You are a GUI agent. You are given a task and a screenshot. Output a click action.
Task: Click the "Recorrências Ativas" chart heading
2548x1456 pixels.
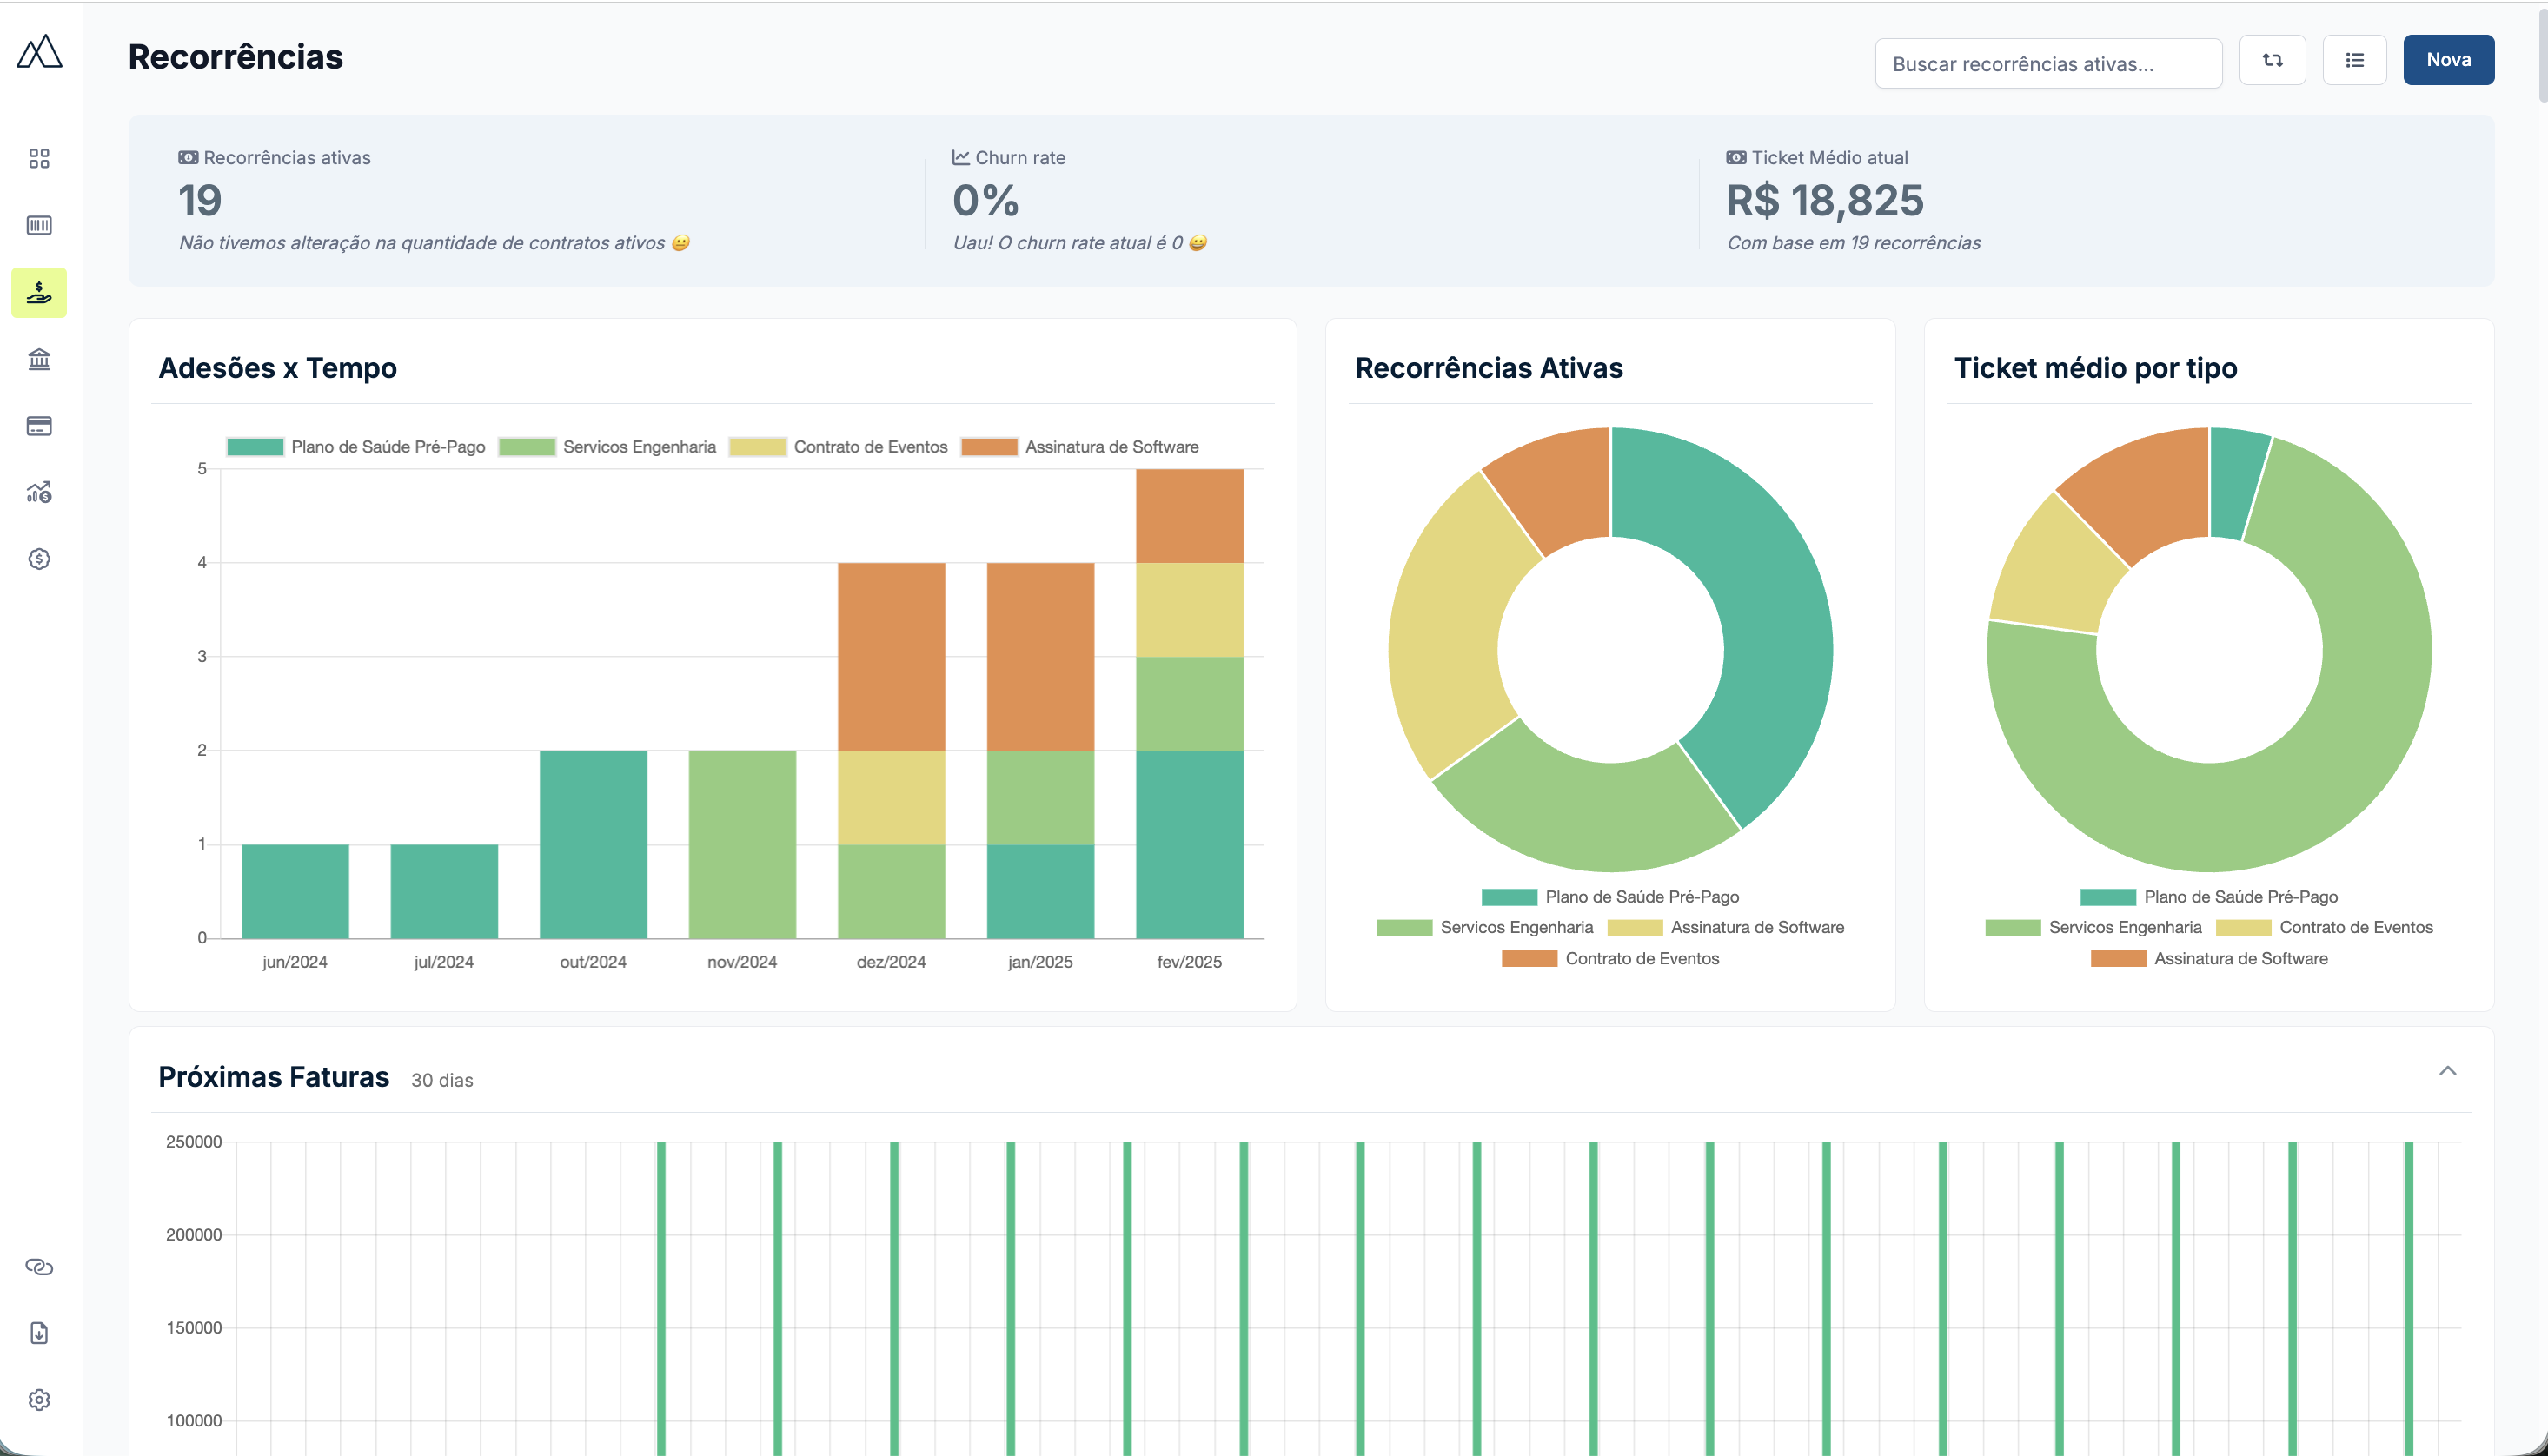pyautogui.click(x=1489, y=368)
